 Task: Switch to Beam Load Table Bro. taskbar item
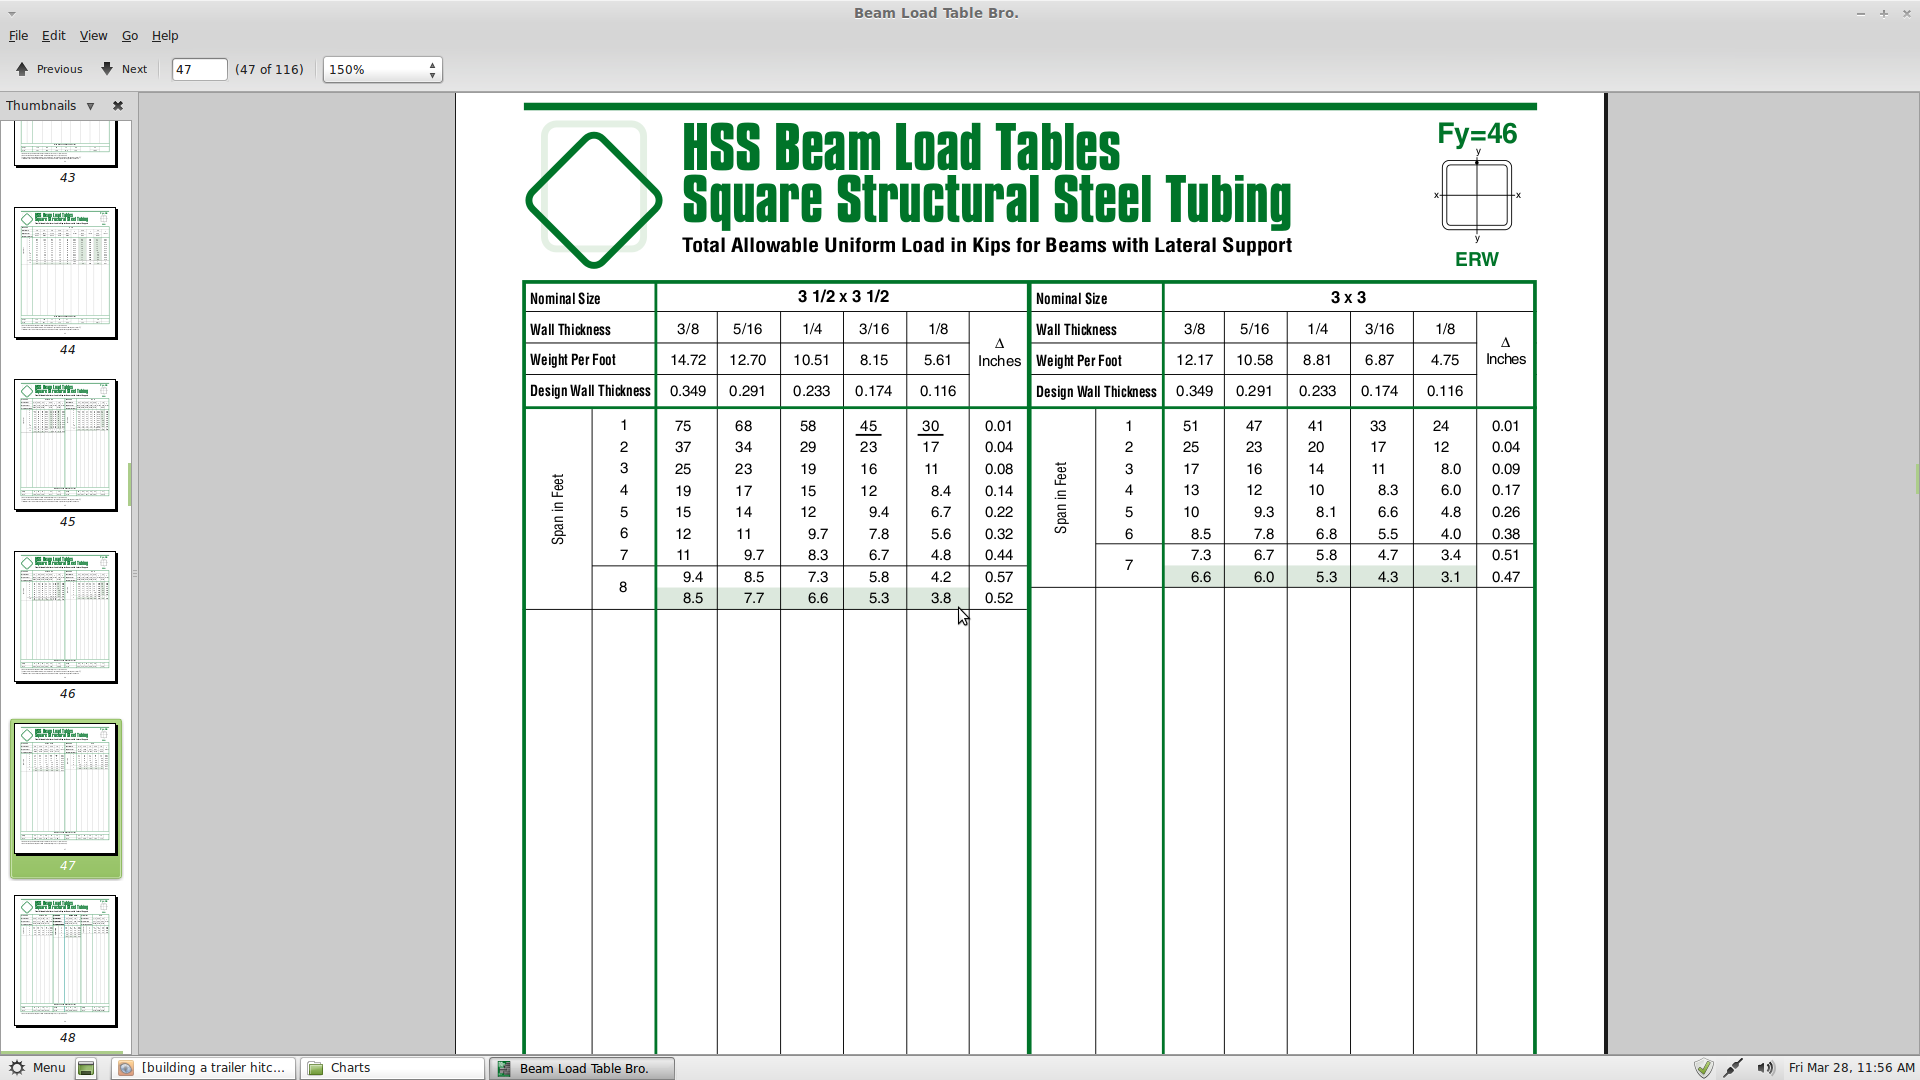tap(582, 1068)
